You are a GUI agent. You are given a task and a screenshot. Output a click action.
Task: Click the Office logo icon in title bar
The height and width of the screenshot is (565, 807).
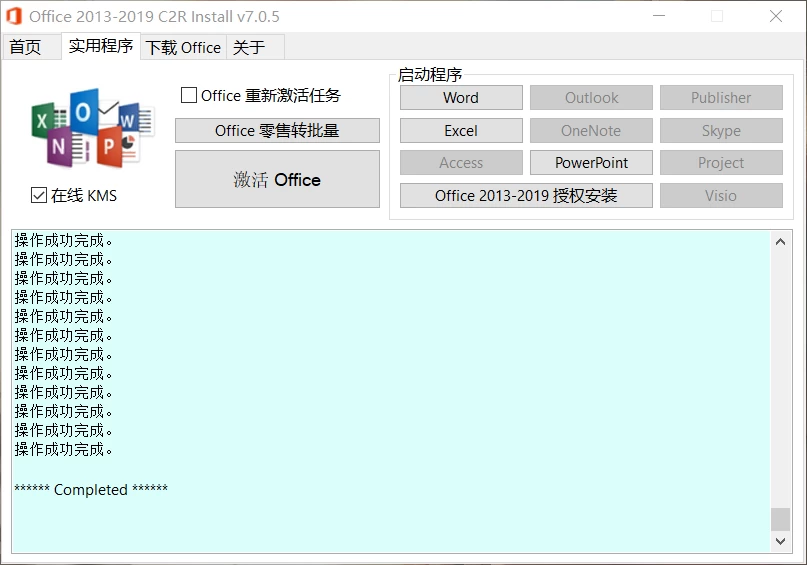[x=14, y=16]
